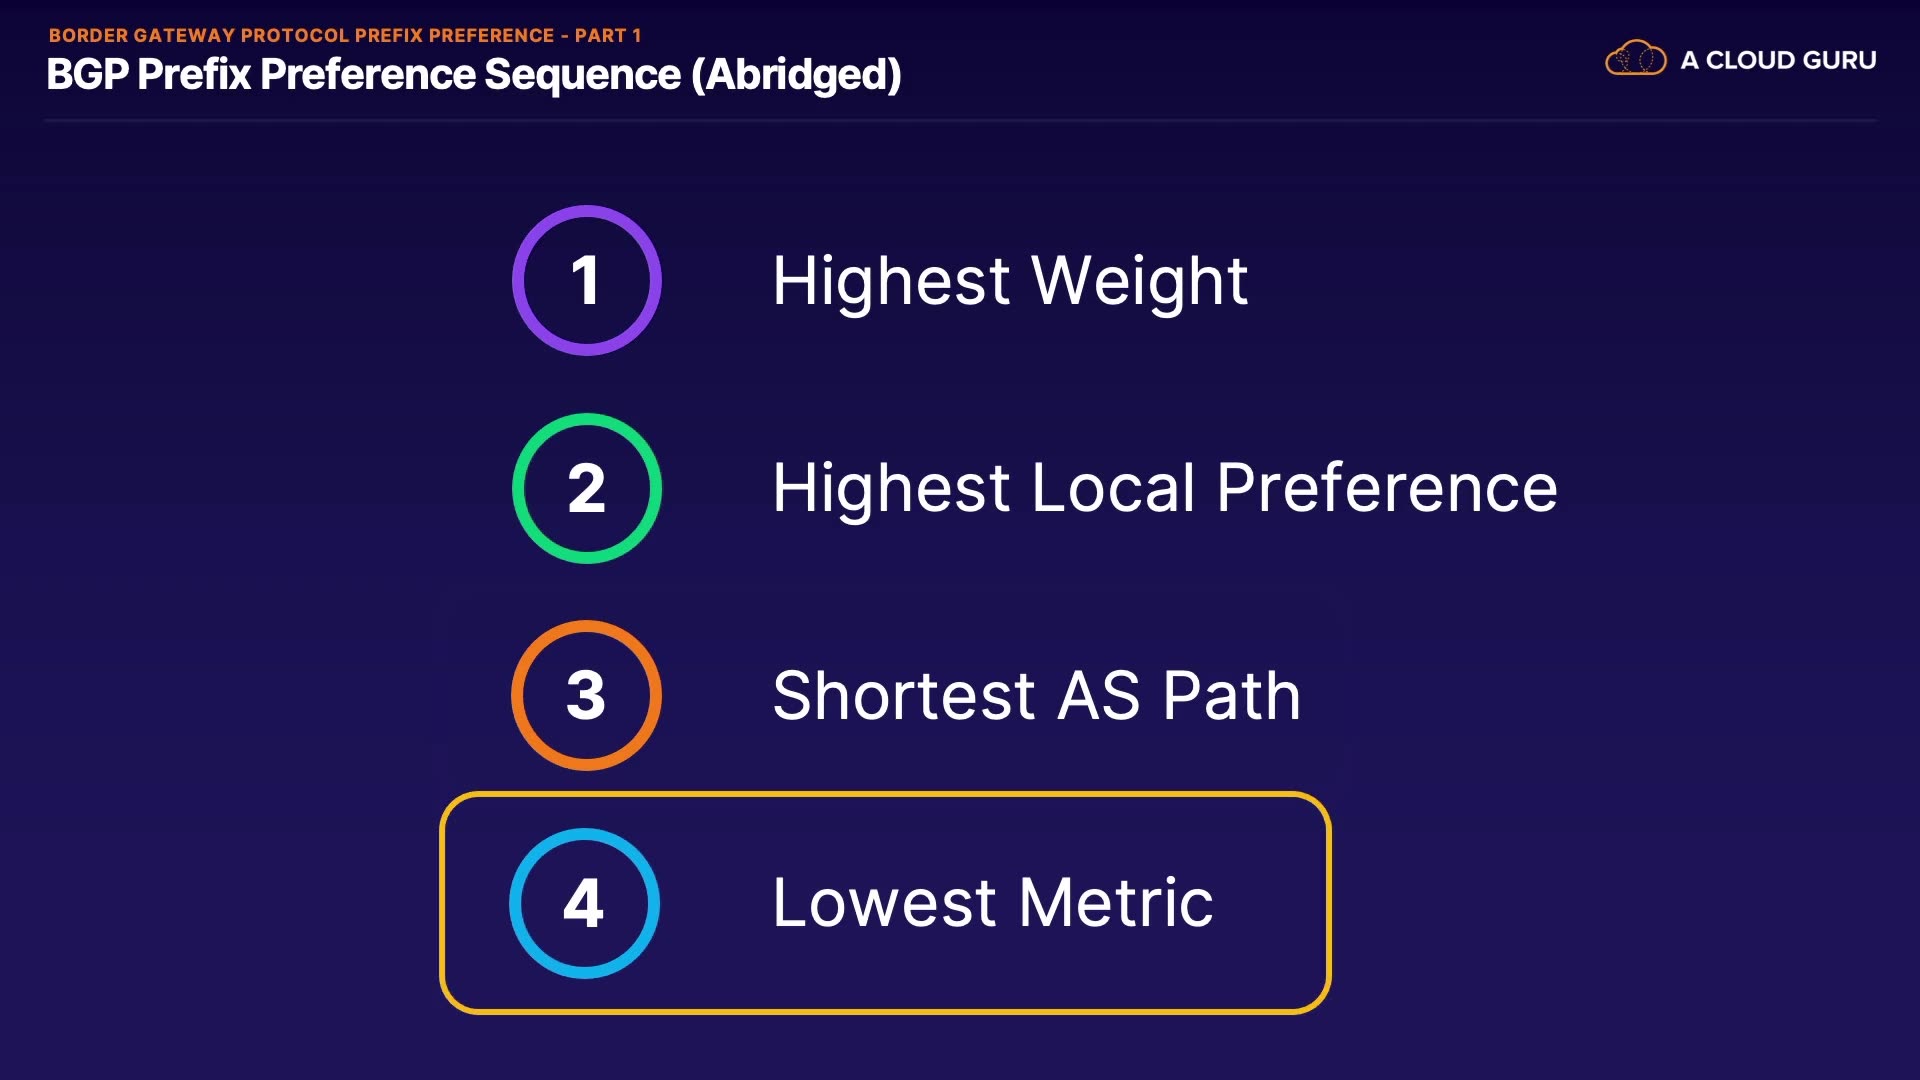Viewport: 1920px width, 1080px height.
Task: Click "PART 1" in the orange subtitle
Action: pyautogui.click(x=608, y=35)
